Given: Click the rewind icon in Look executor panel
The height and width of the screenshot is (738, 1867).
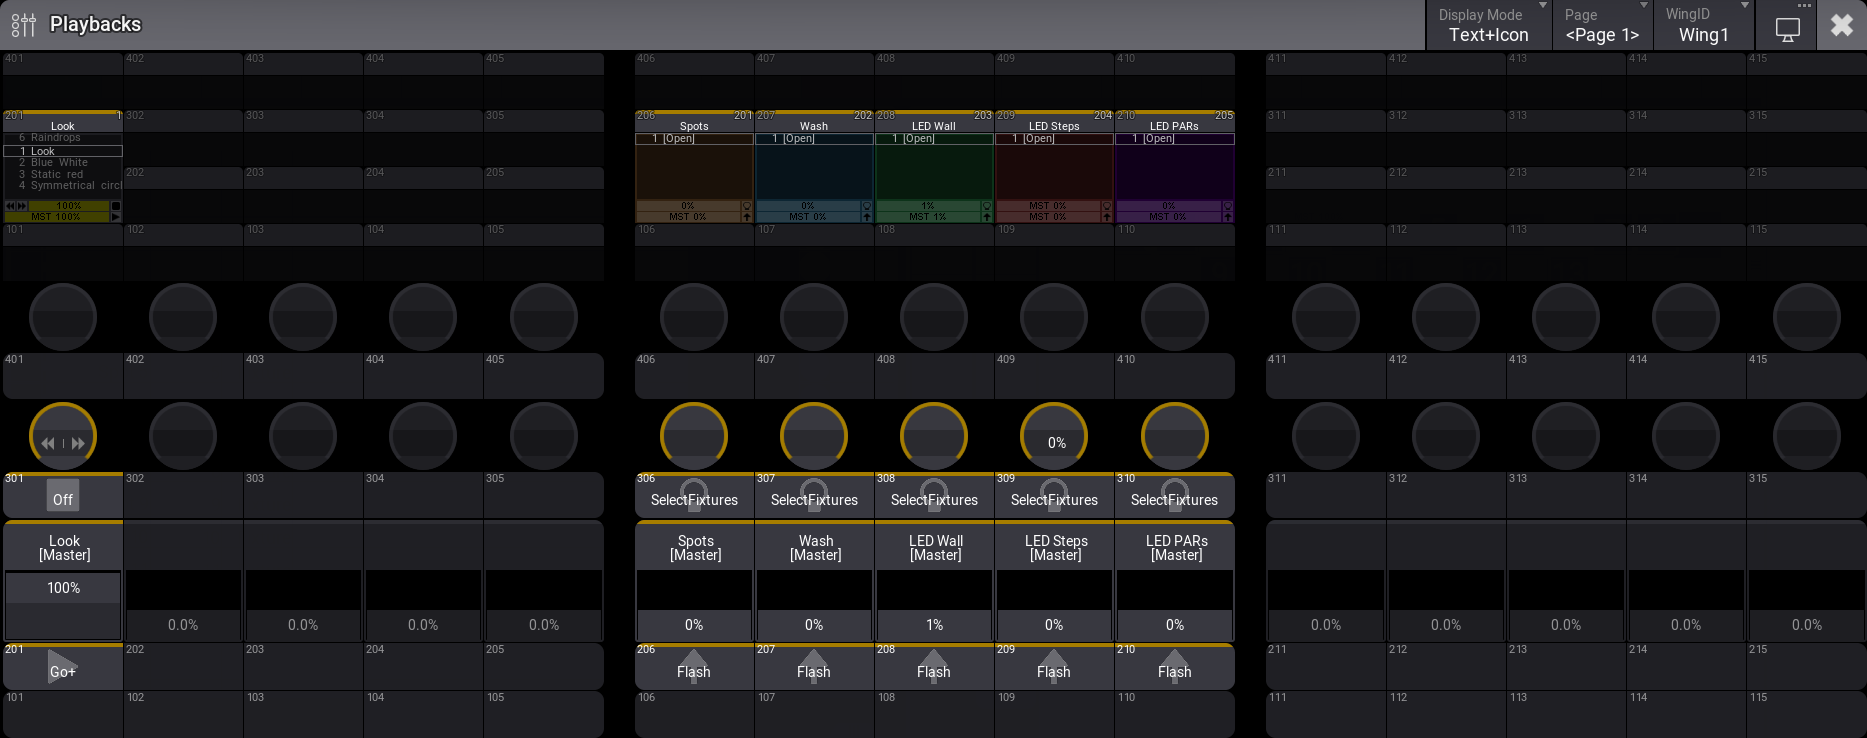Looking at the screenshot, I should point(10,206).
